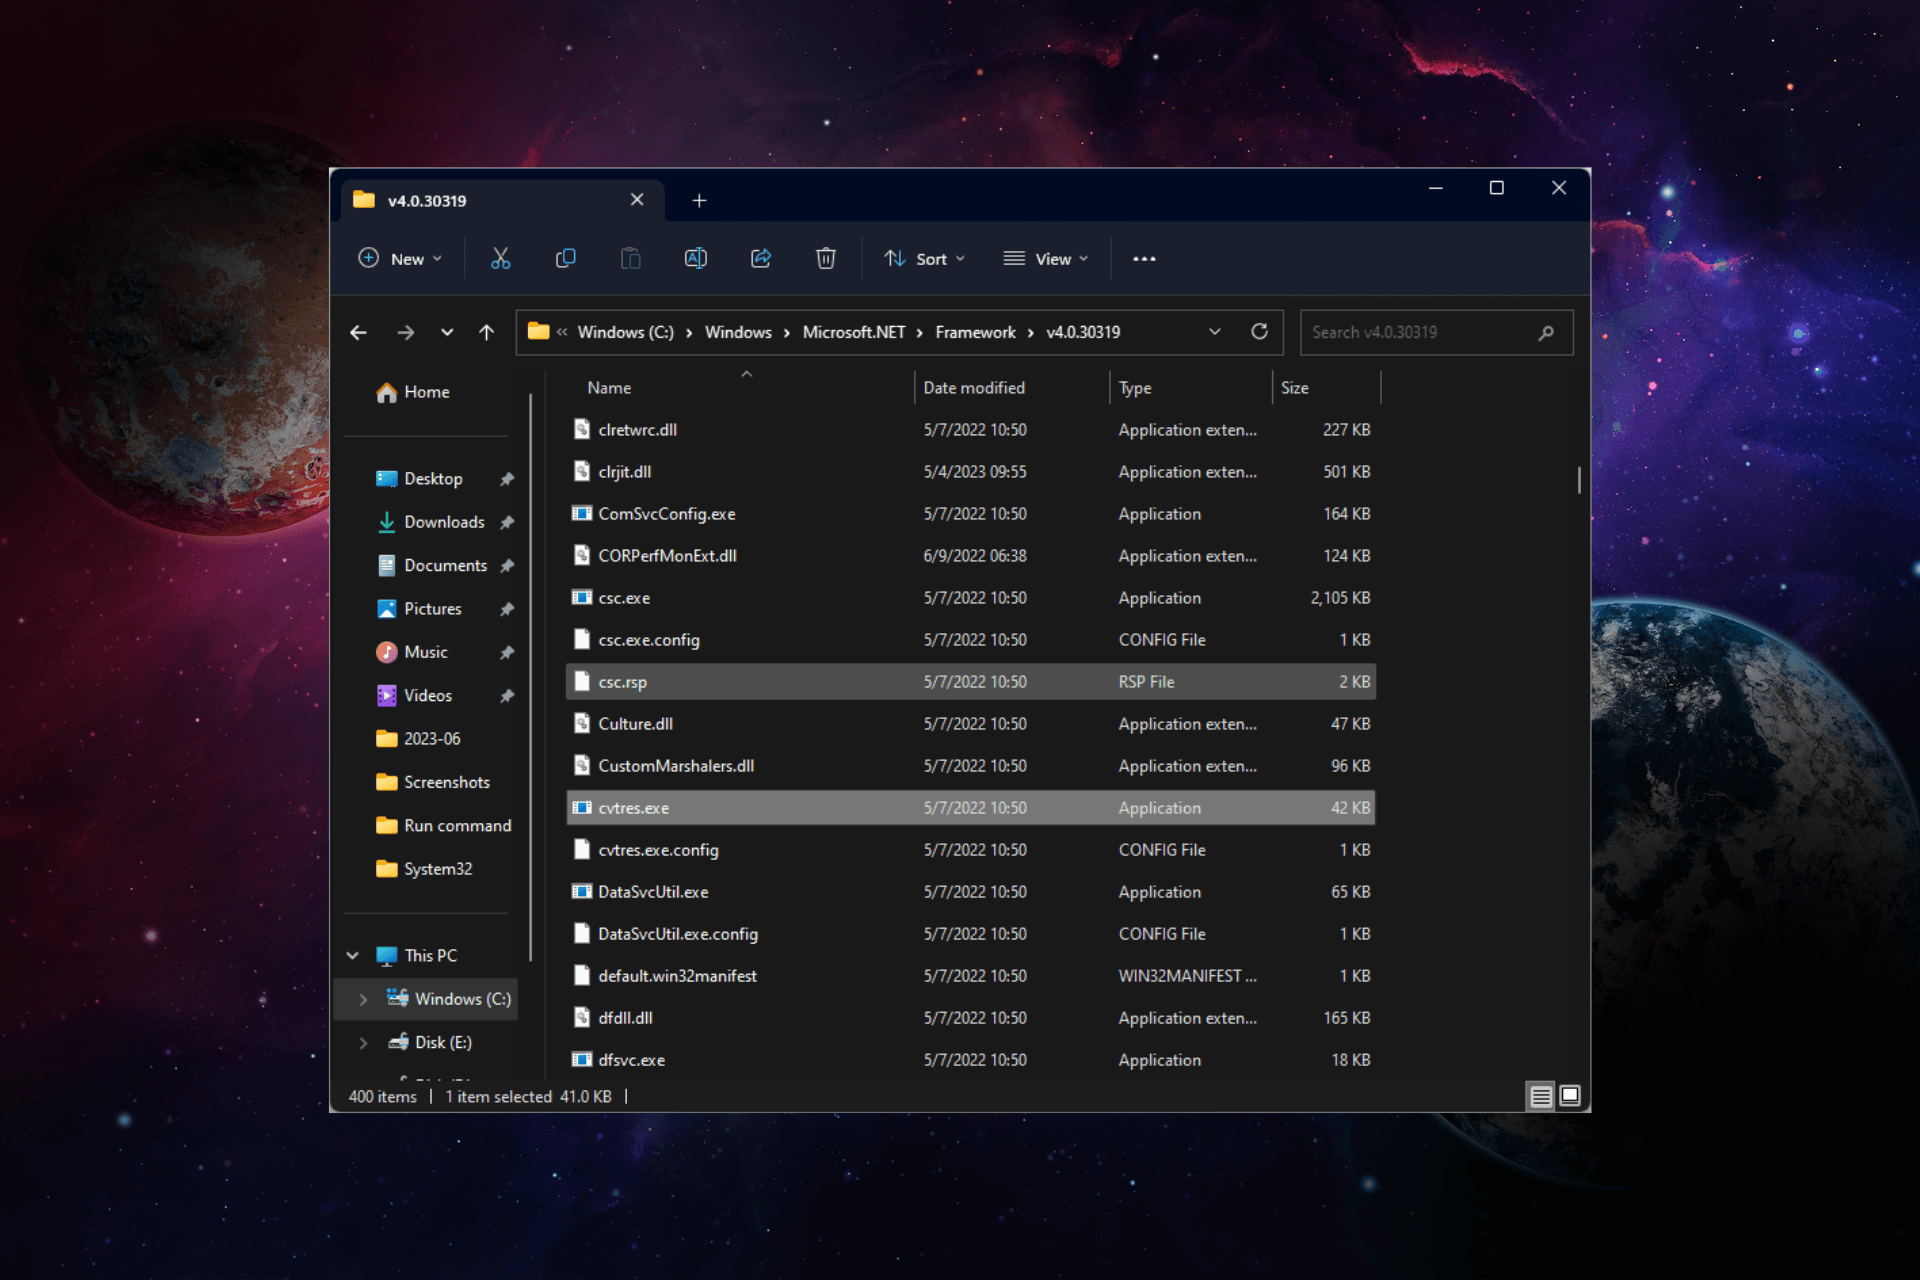
Task: Go up one folder level arrow
Action: point(486,333)
